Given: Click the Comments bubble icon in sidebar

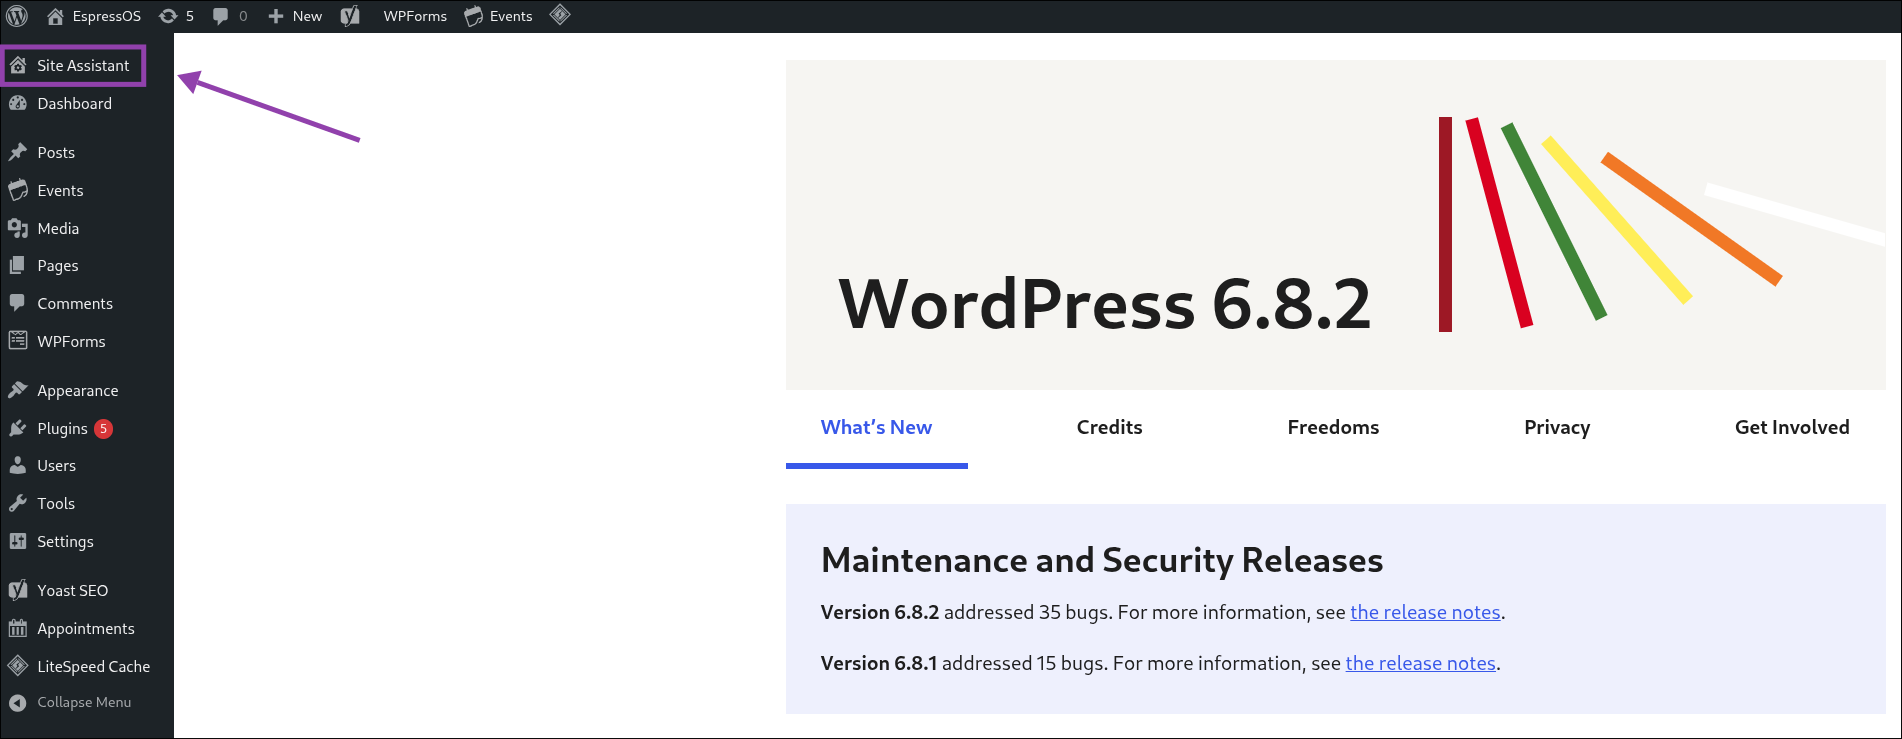Looking at the screenshot, I should pyautogui.click(x=18, y=303).
